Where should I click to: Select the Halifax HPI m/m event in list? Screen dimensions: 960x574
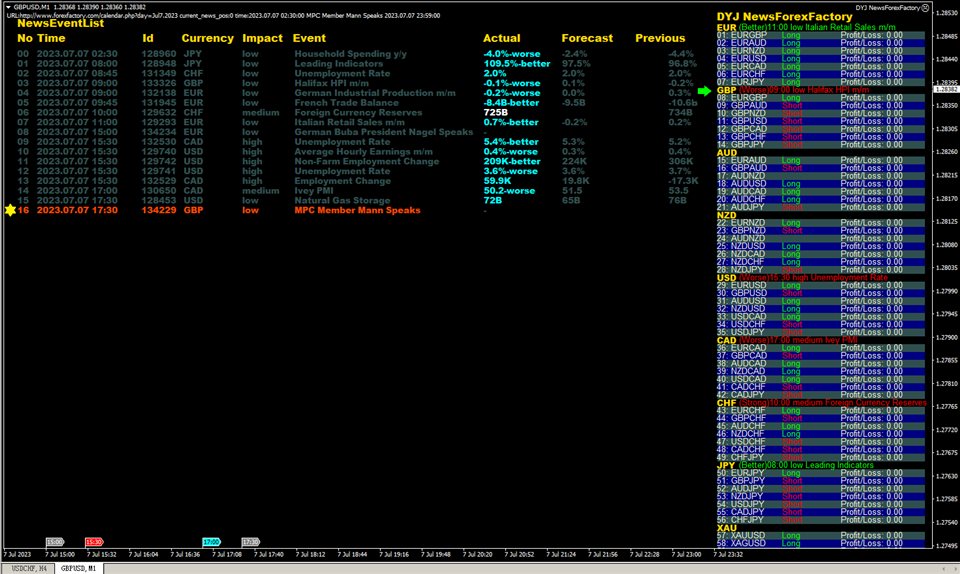[x=331, y=83]
